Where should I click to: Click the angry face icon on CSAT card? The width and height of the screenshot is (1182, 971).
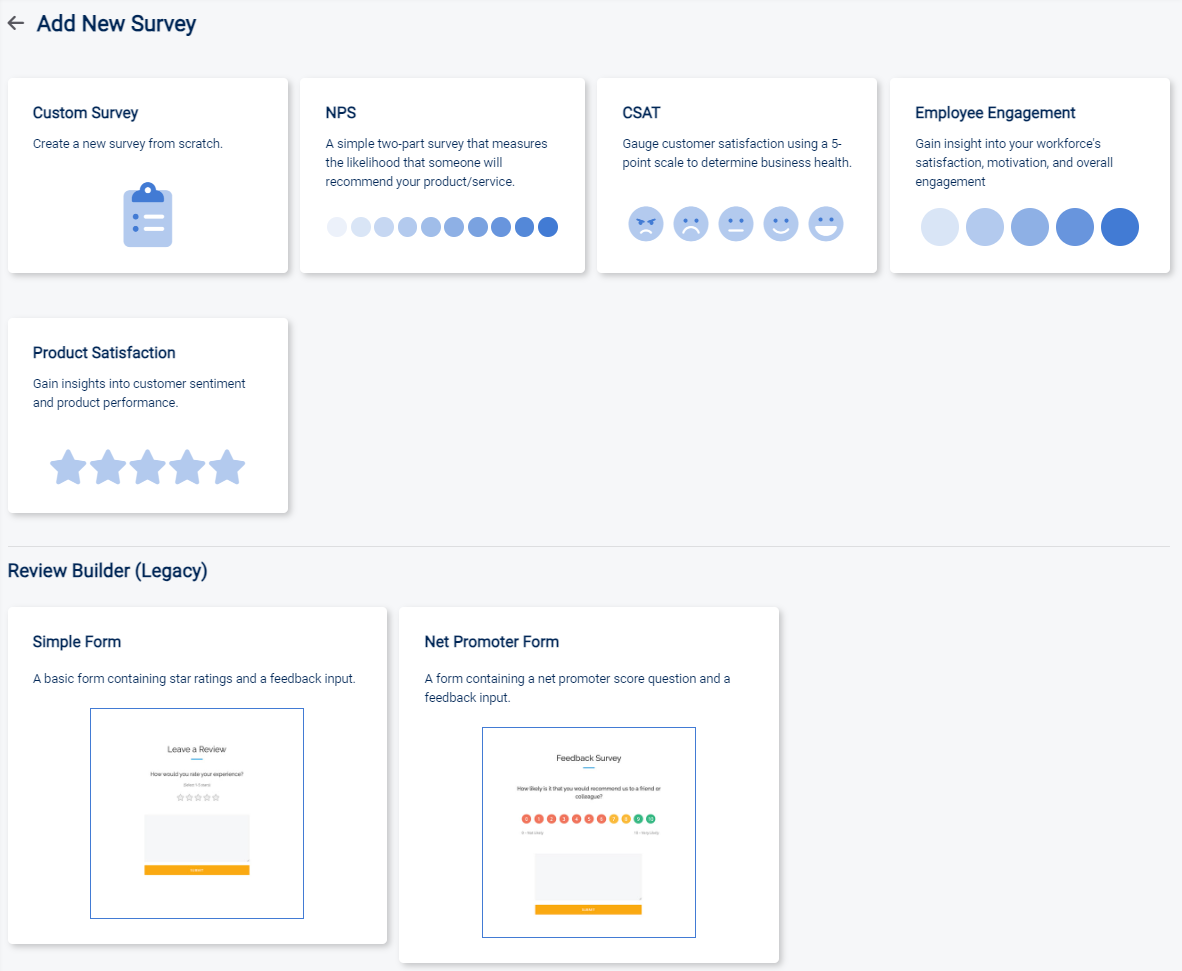pyautogui.click(x=645, y=223)
